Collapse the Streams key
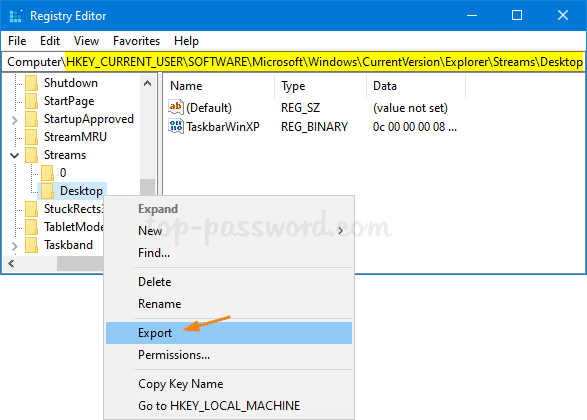 [14, 155]
